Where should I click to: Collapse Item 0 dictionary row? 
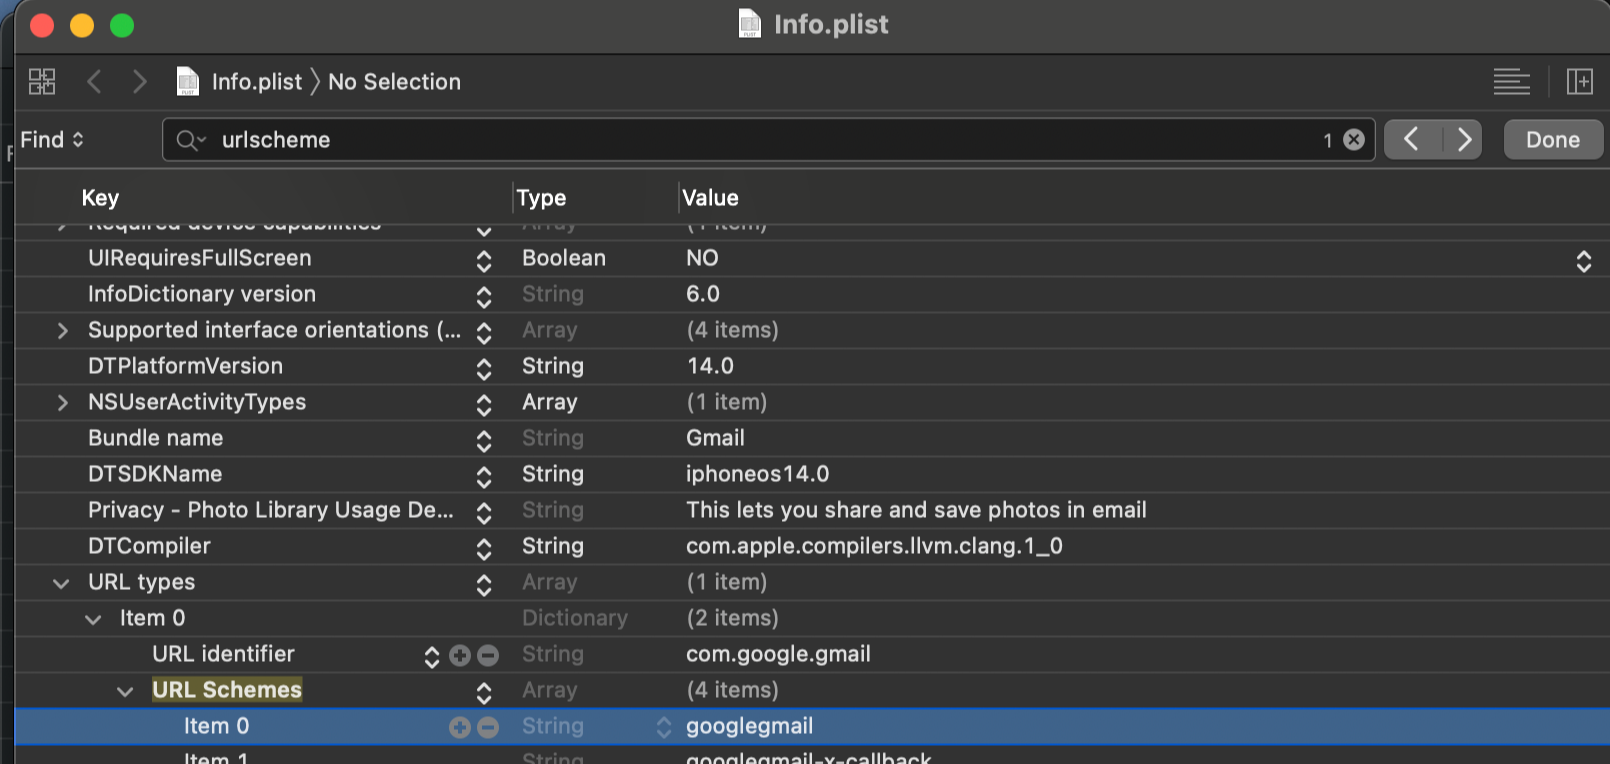[x=93, y=619]
